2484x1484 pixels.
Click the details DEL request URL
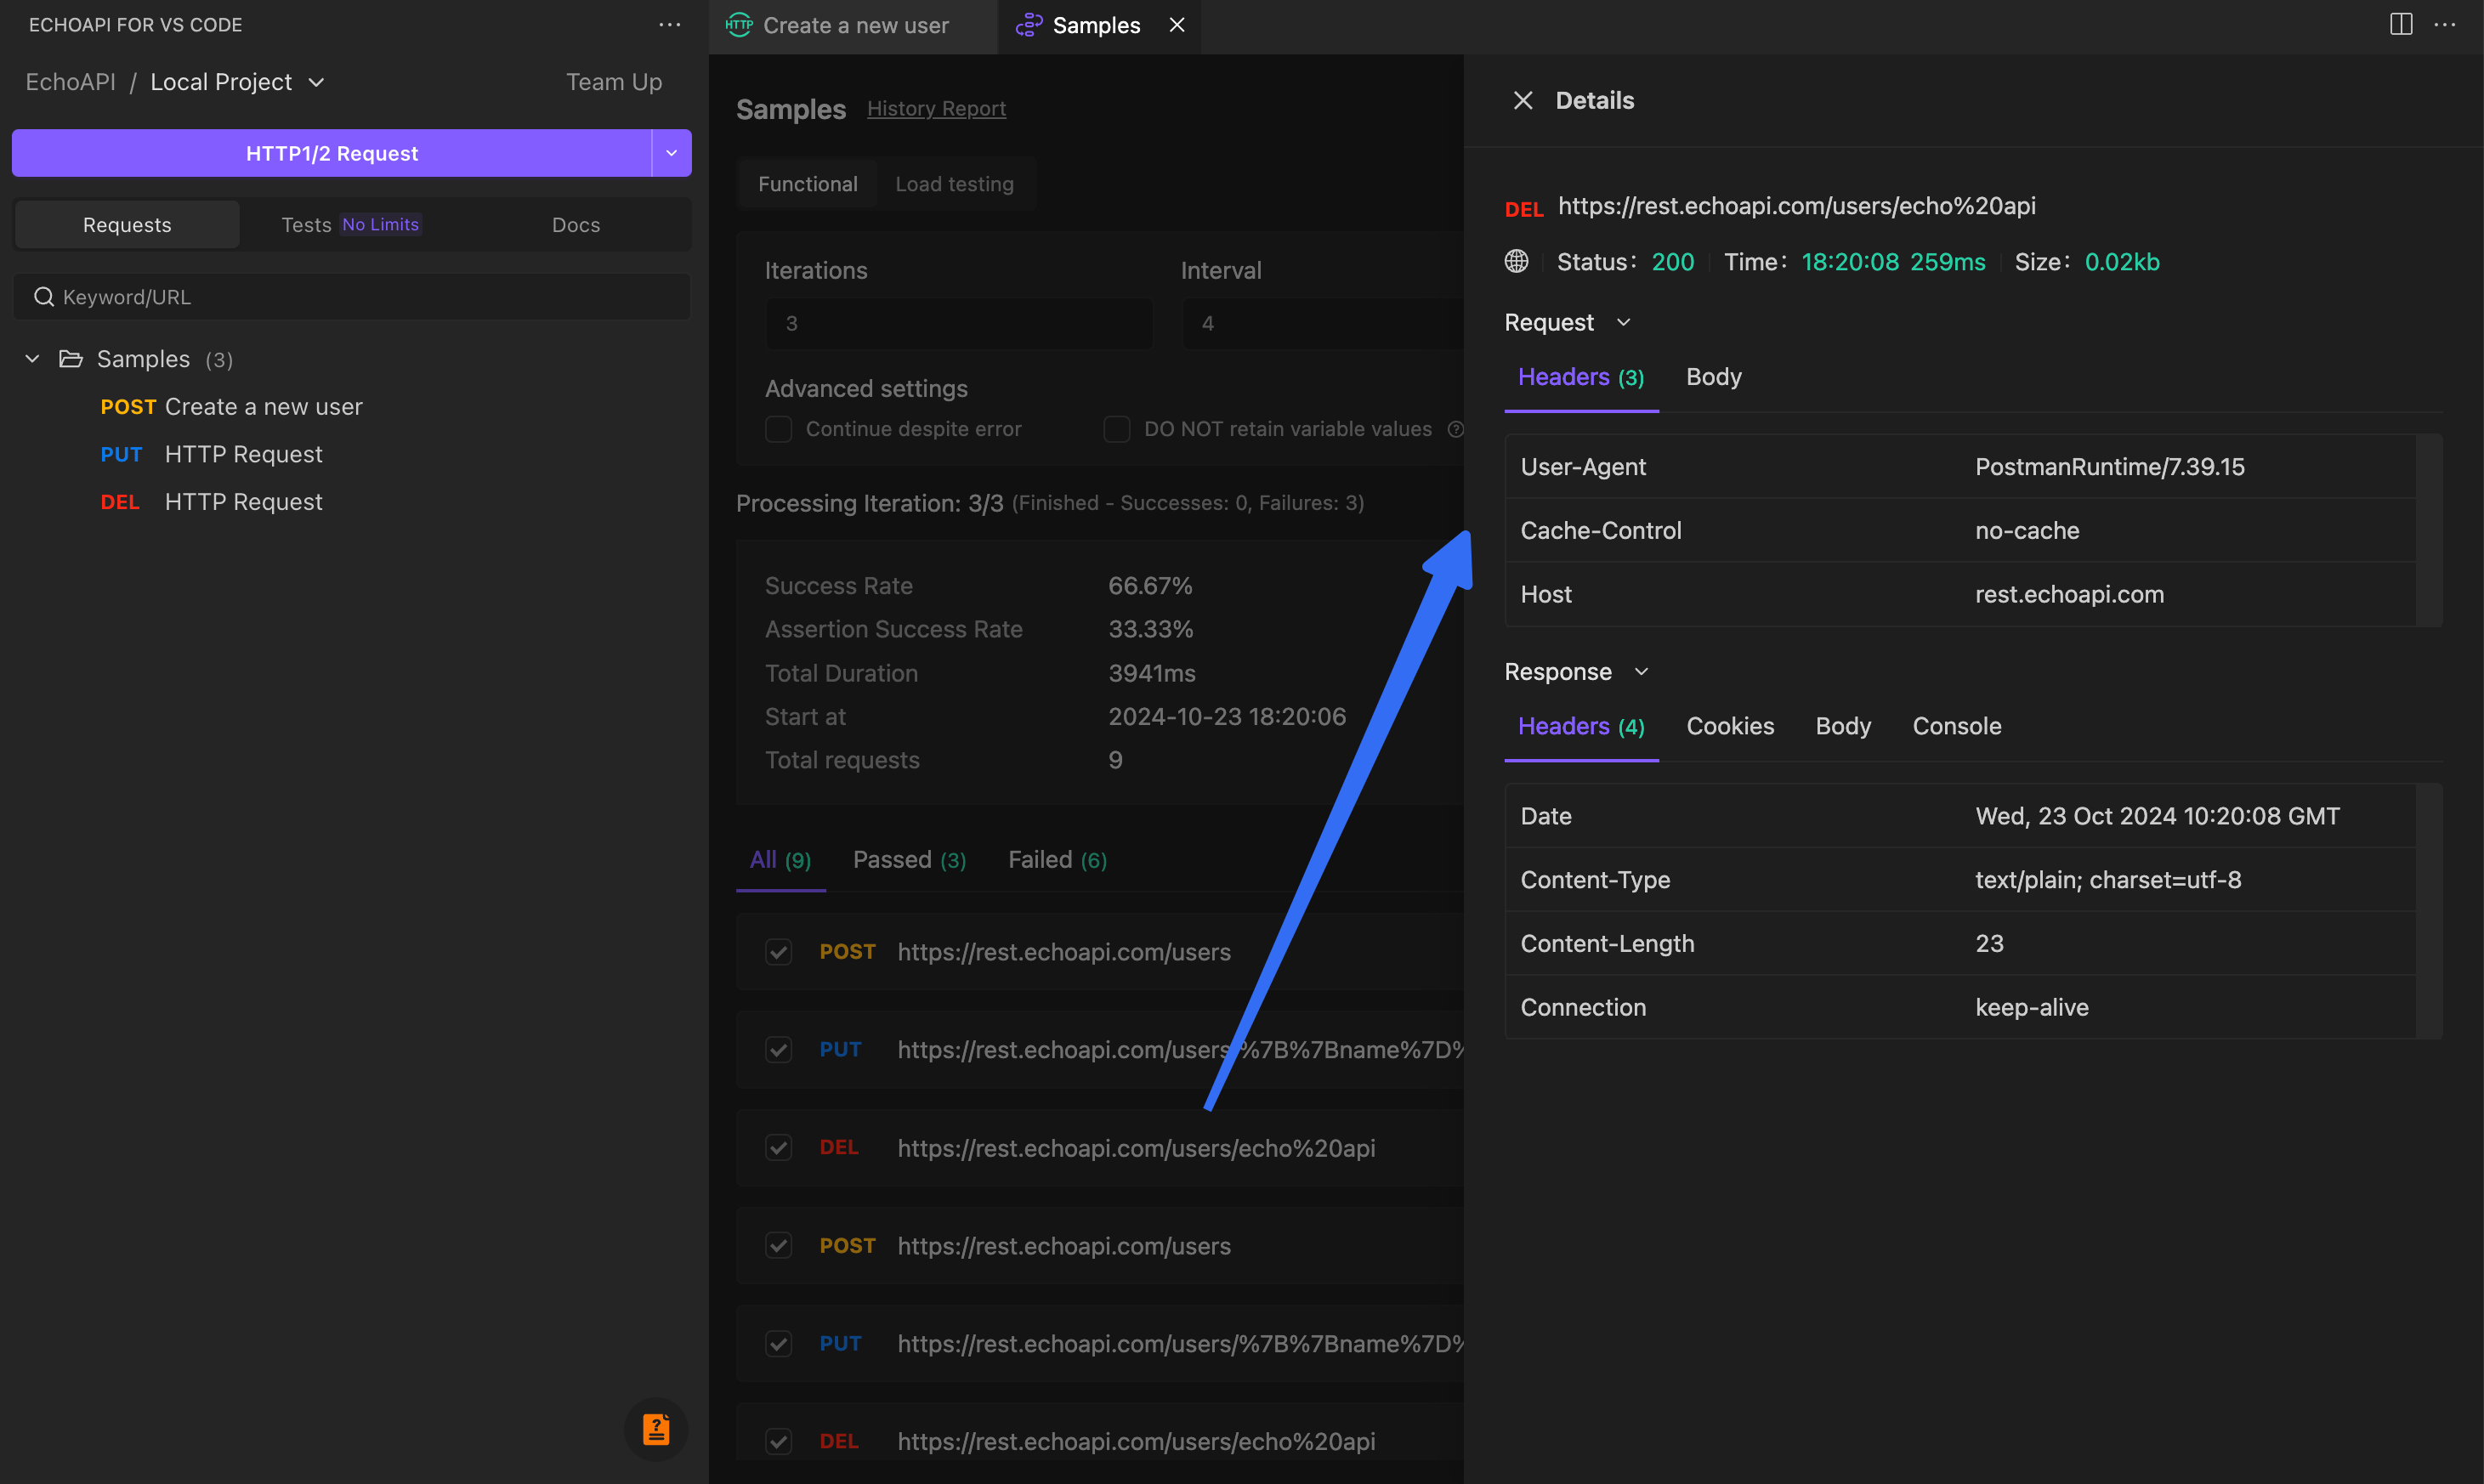(x=1796, y=206)
